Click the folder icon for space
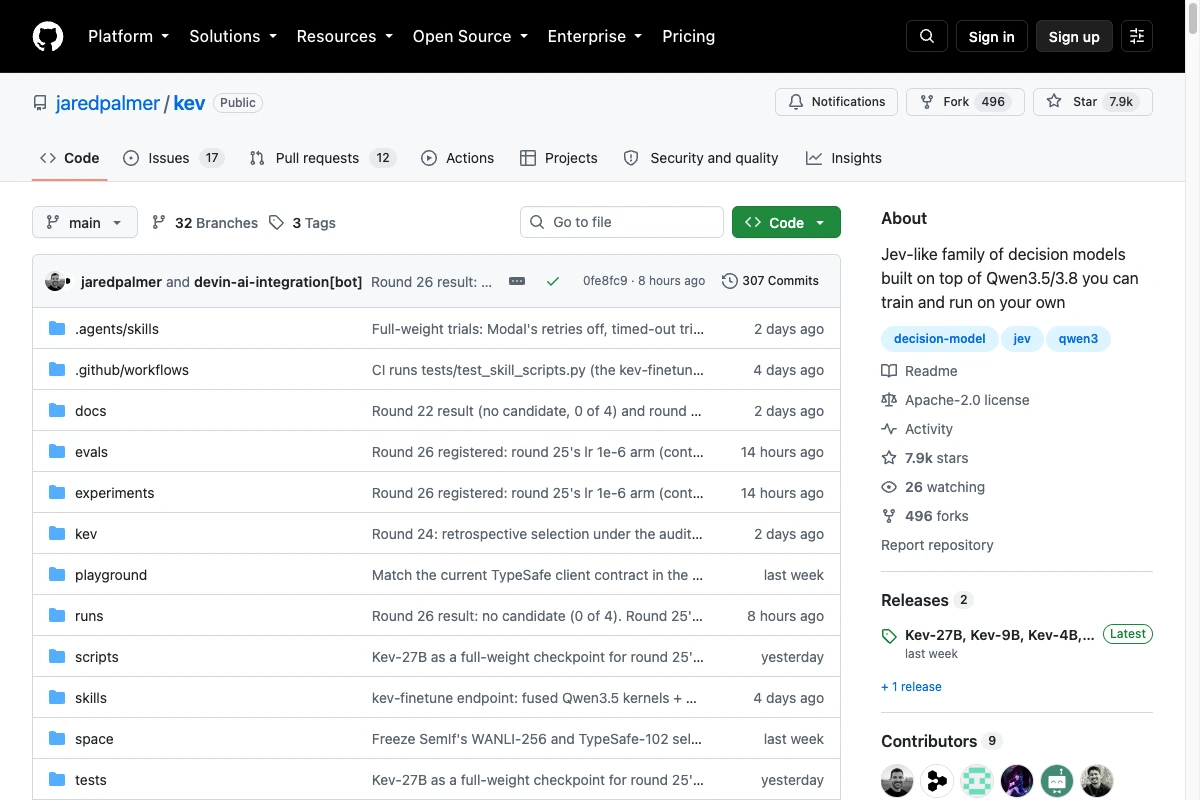Image resolution: width=1200 pixels, height=800 pixels. point(57,739)
